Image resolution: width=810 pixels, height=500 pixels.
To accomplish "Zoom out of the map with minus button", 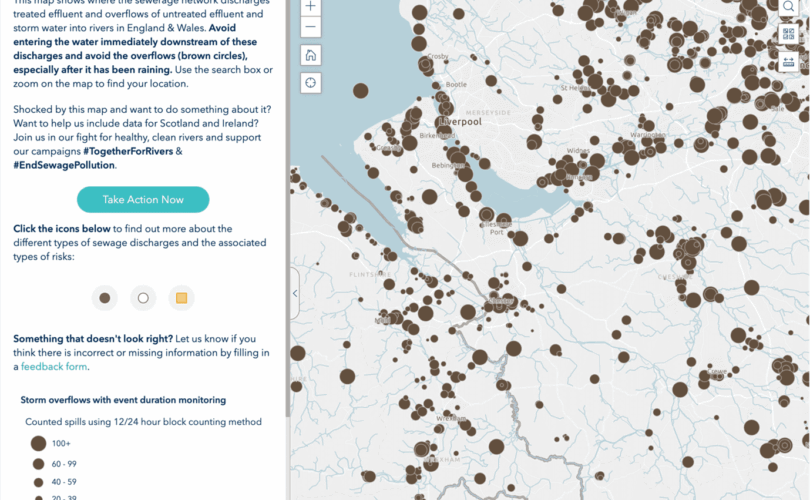I will click(x=310, y=27).
